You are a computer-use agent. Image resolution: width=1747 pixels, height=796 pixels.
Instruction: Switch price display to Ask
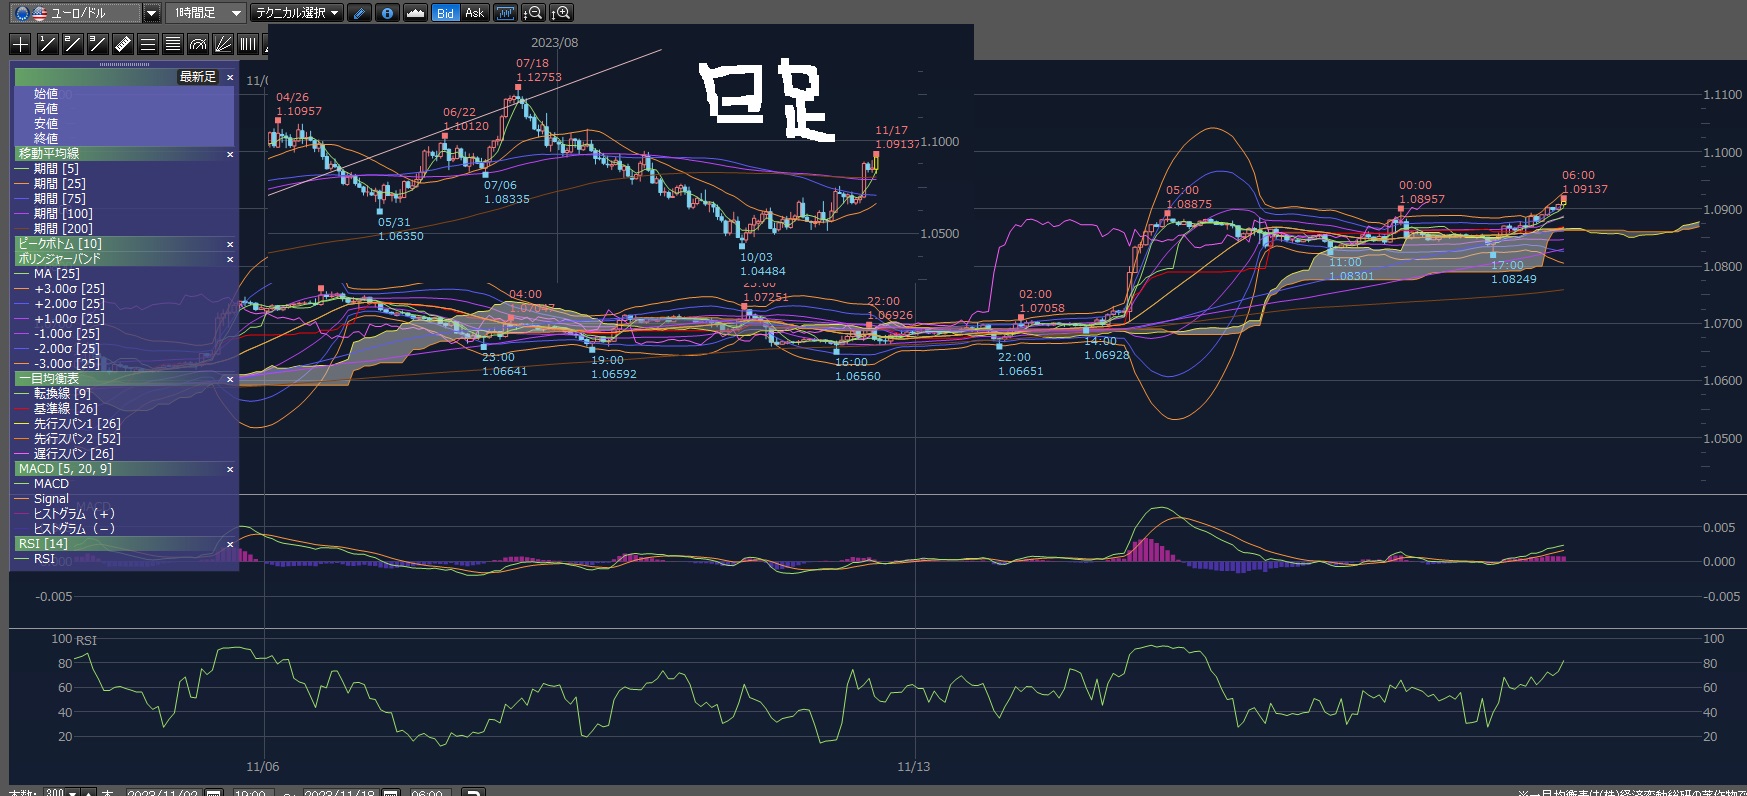pyautogui.click(x=474, y=13)
